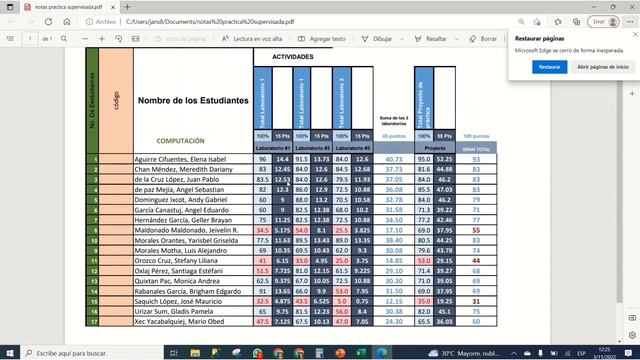
Task: Open the Windows Start menu
Action: (10, 353)
